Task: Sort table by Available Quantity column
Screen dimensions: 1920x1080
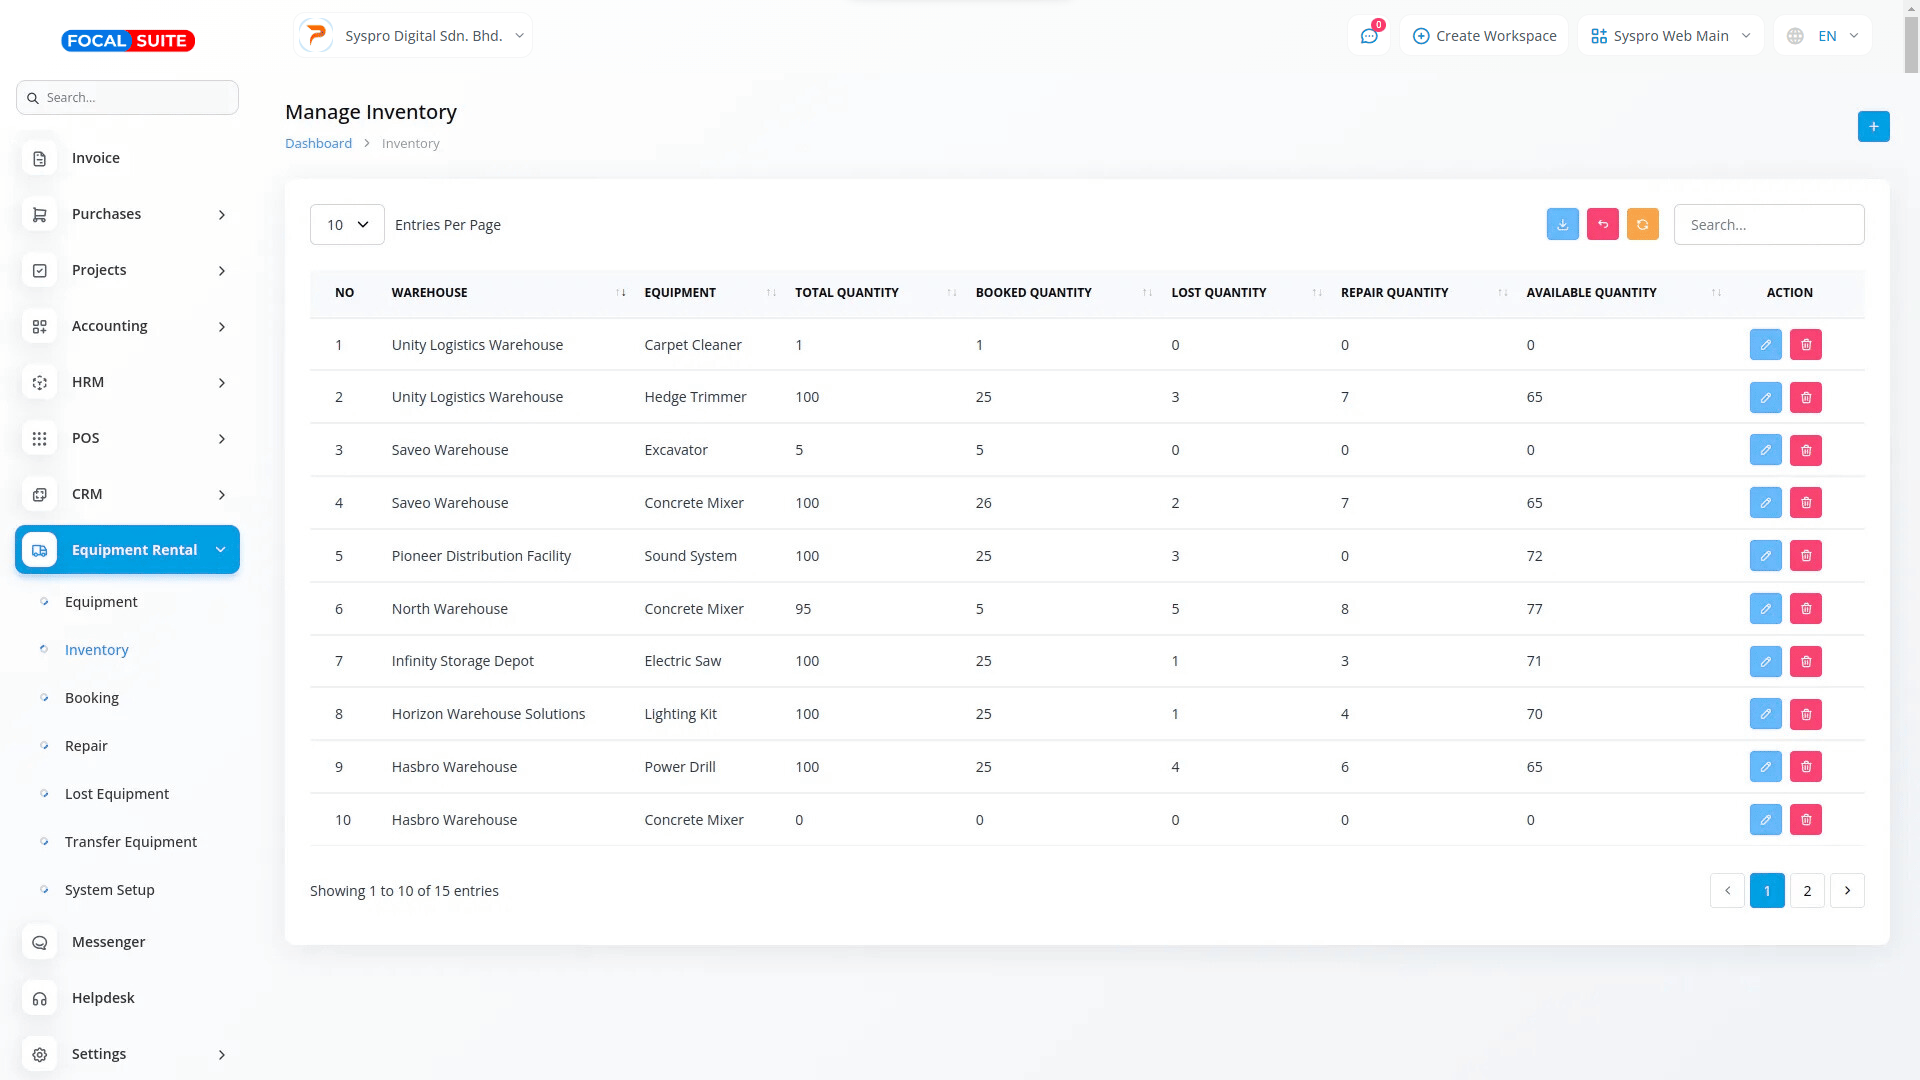Action: point(1590,292)
